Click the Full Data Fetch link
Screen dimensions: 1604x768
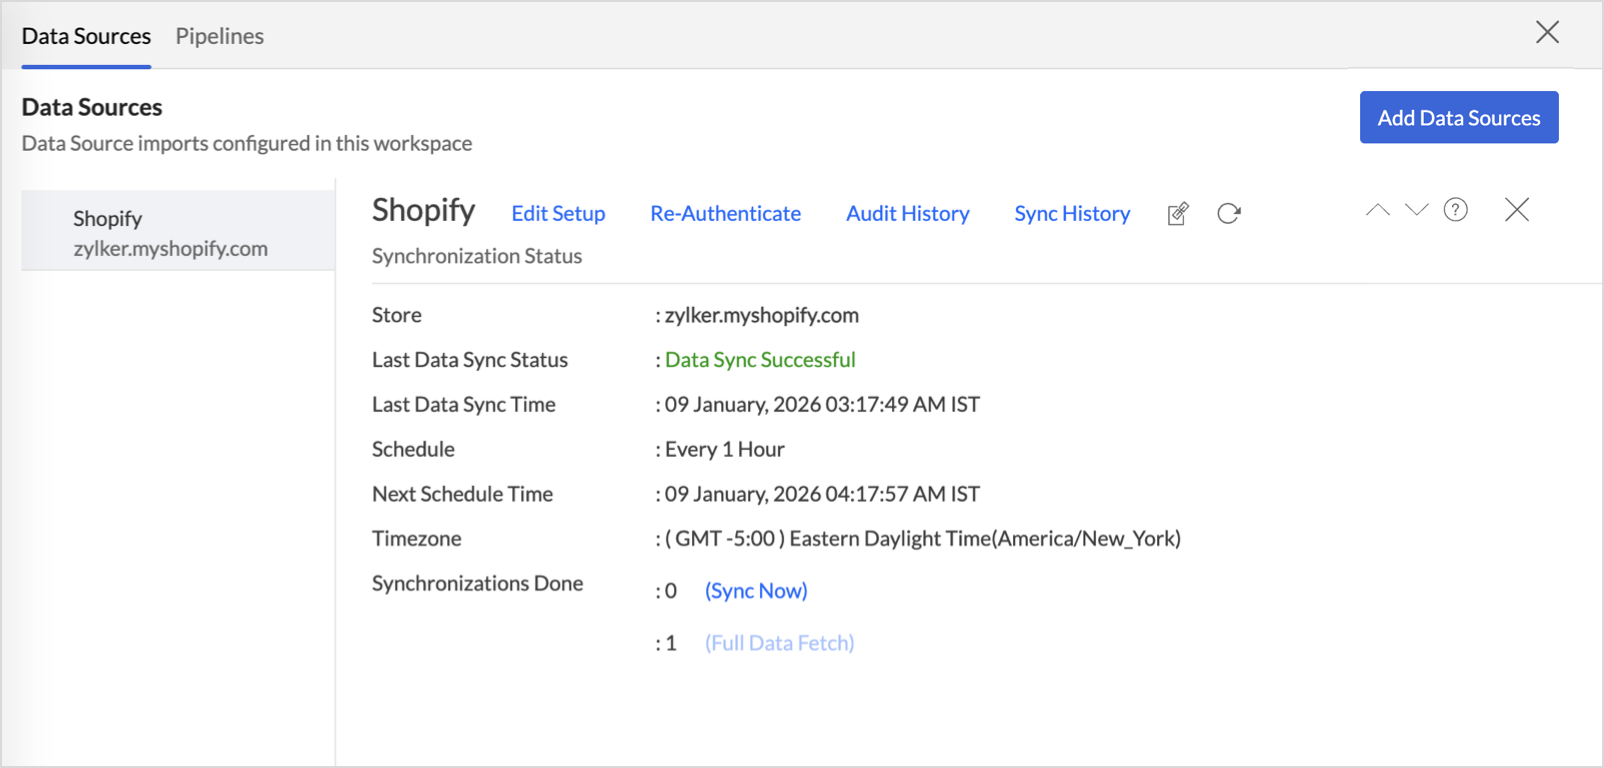pyautogui.click(x=779, y=643)
